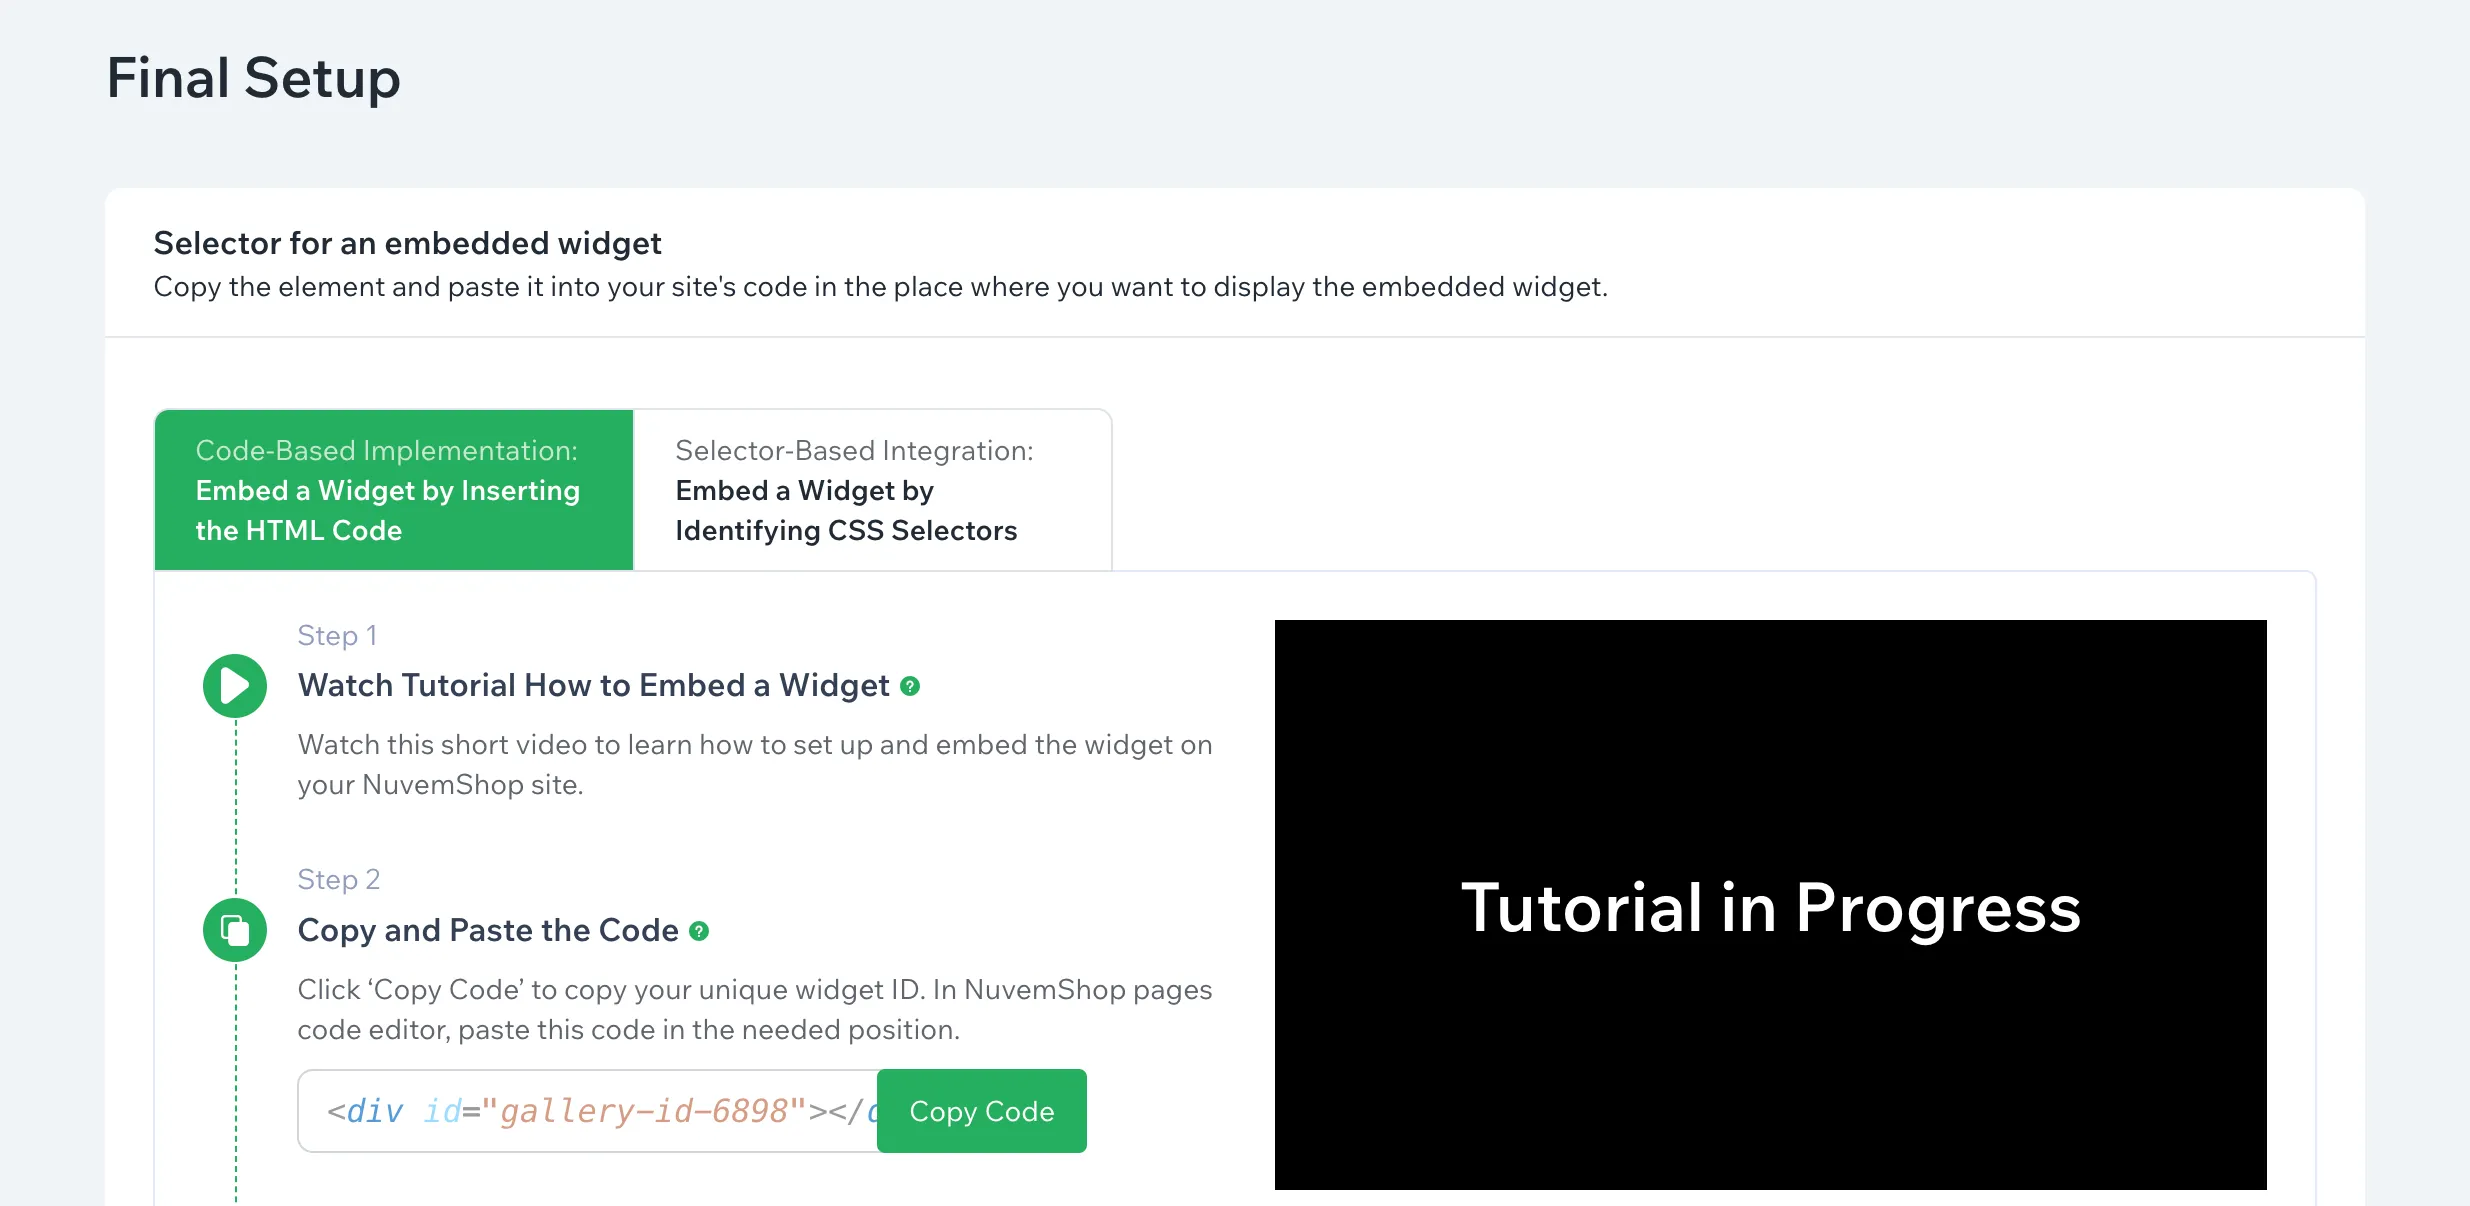The width and height of the screenshot is (2470, 1206).
Task: Switch to Selector-Based Integration tab
Action: pyautogui.click(x=872, y=490)
